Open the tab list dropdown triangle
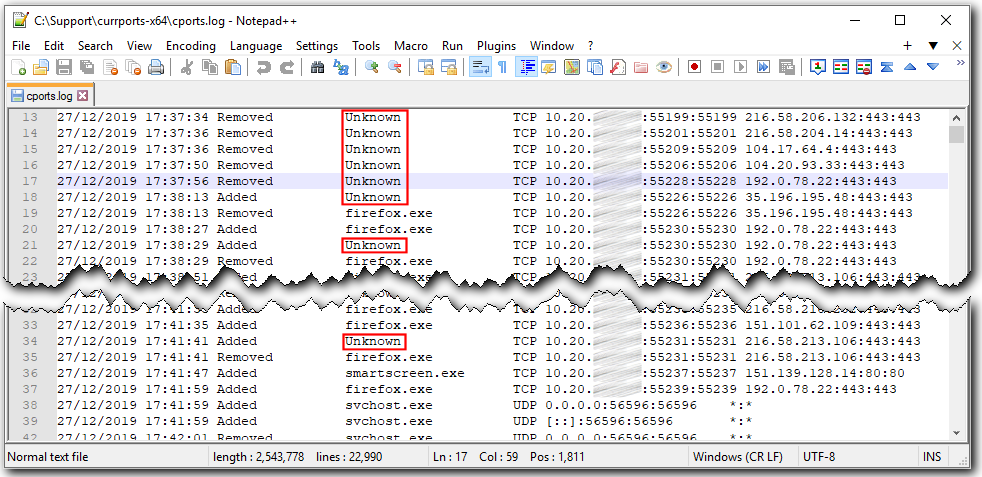Screen dimensions: 982x477 click(933, 46)
